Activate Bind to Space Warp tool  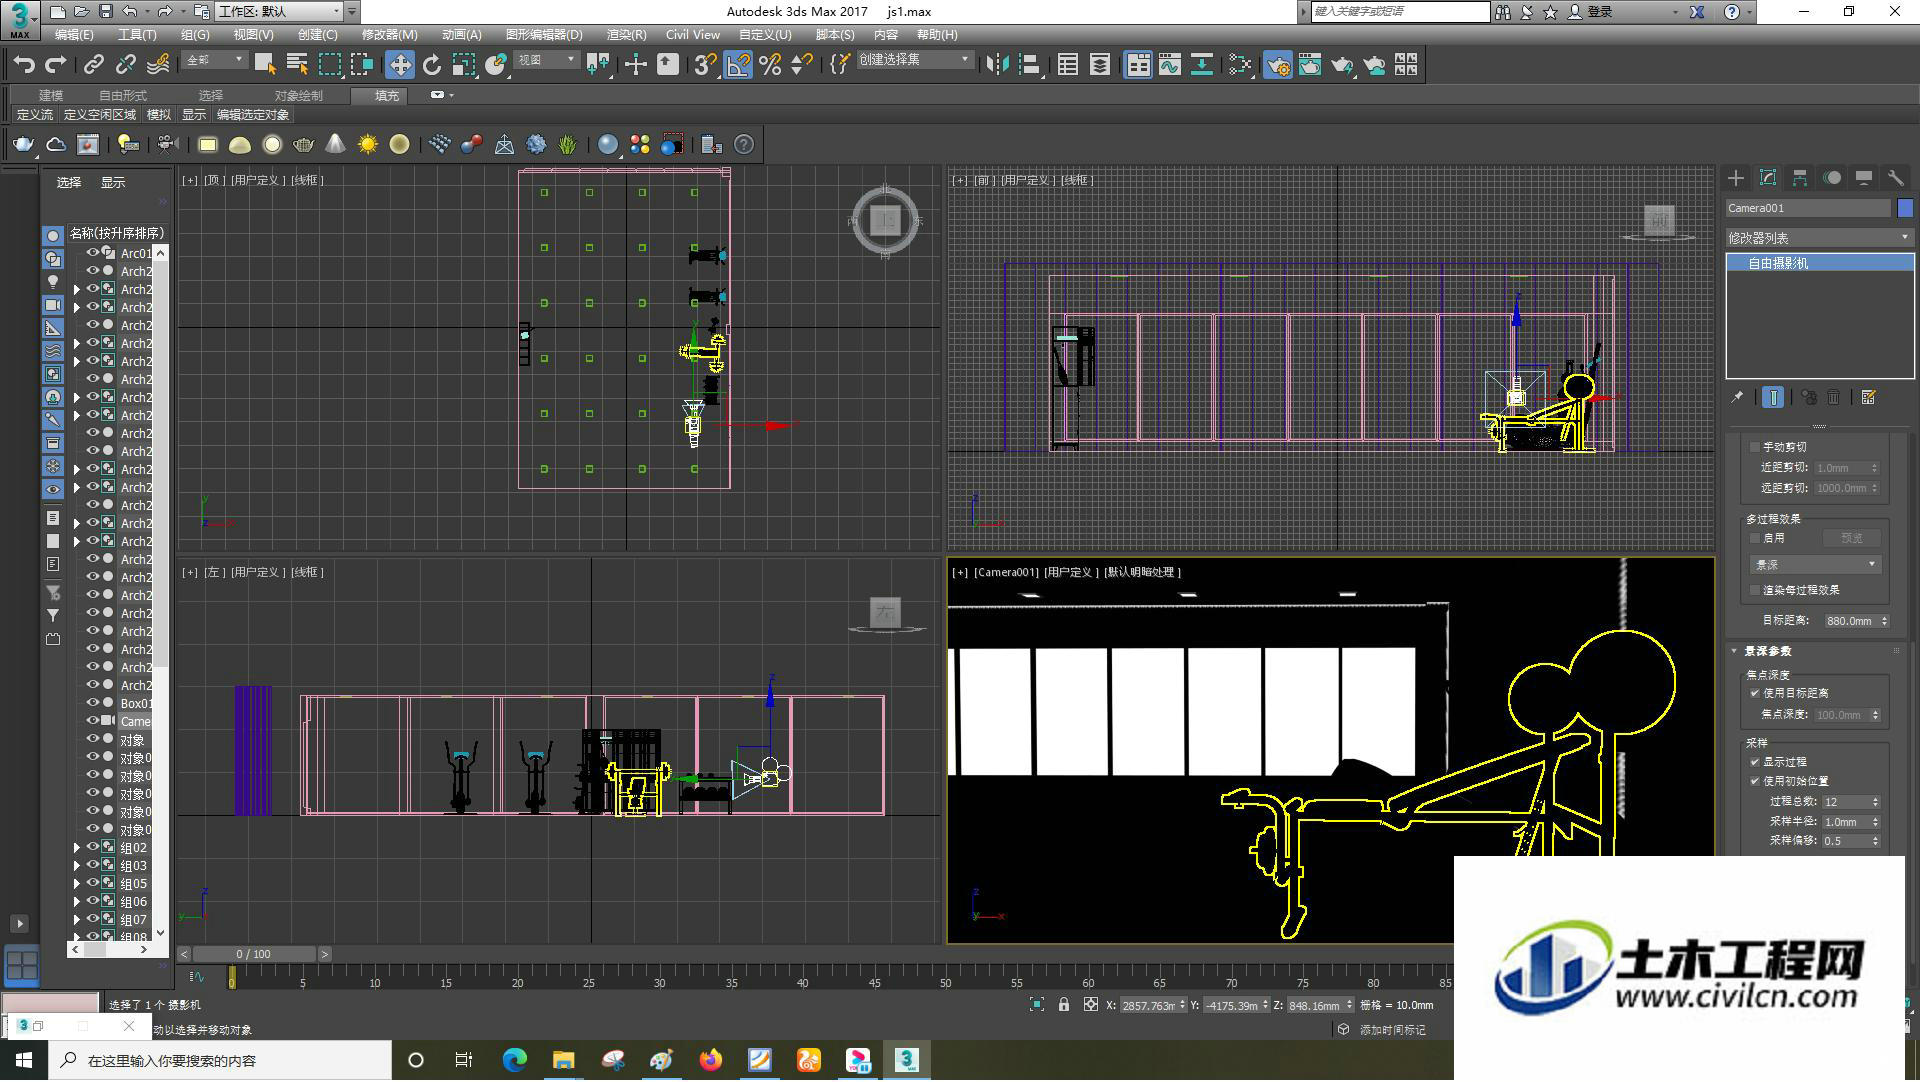[158, 65]
